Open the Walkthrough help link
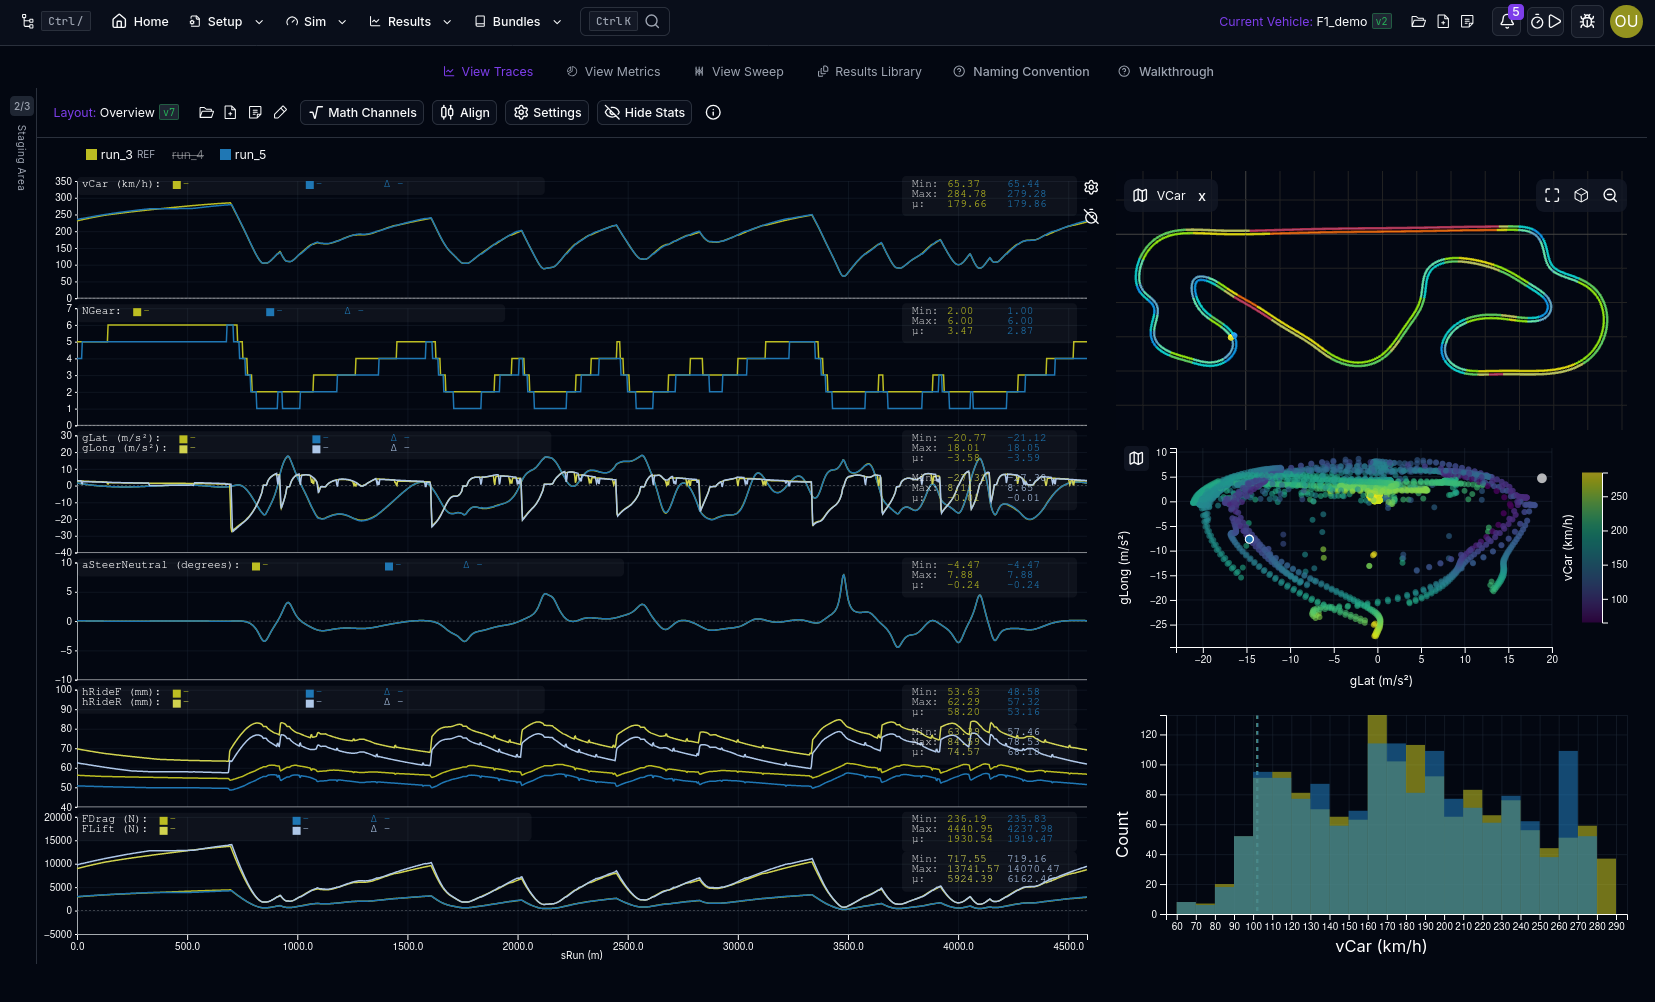The image size is (1655, 1002). [x=1166, y=71]
